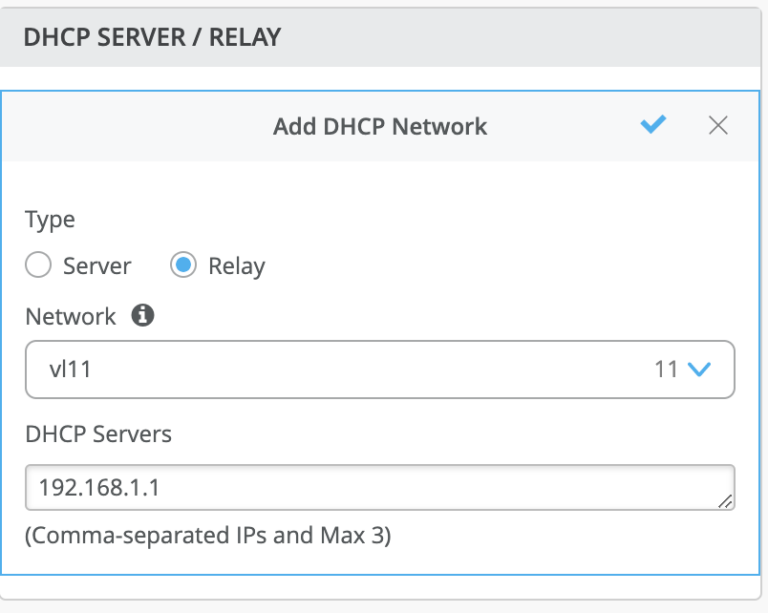Screen dimensions: 768x613
Task: Click the VLAN ID 11 in Network selector
Action: click(x=666, y=369)
